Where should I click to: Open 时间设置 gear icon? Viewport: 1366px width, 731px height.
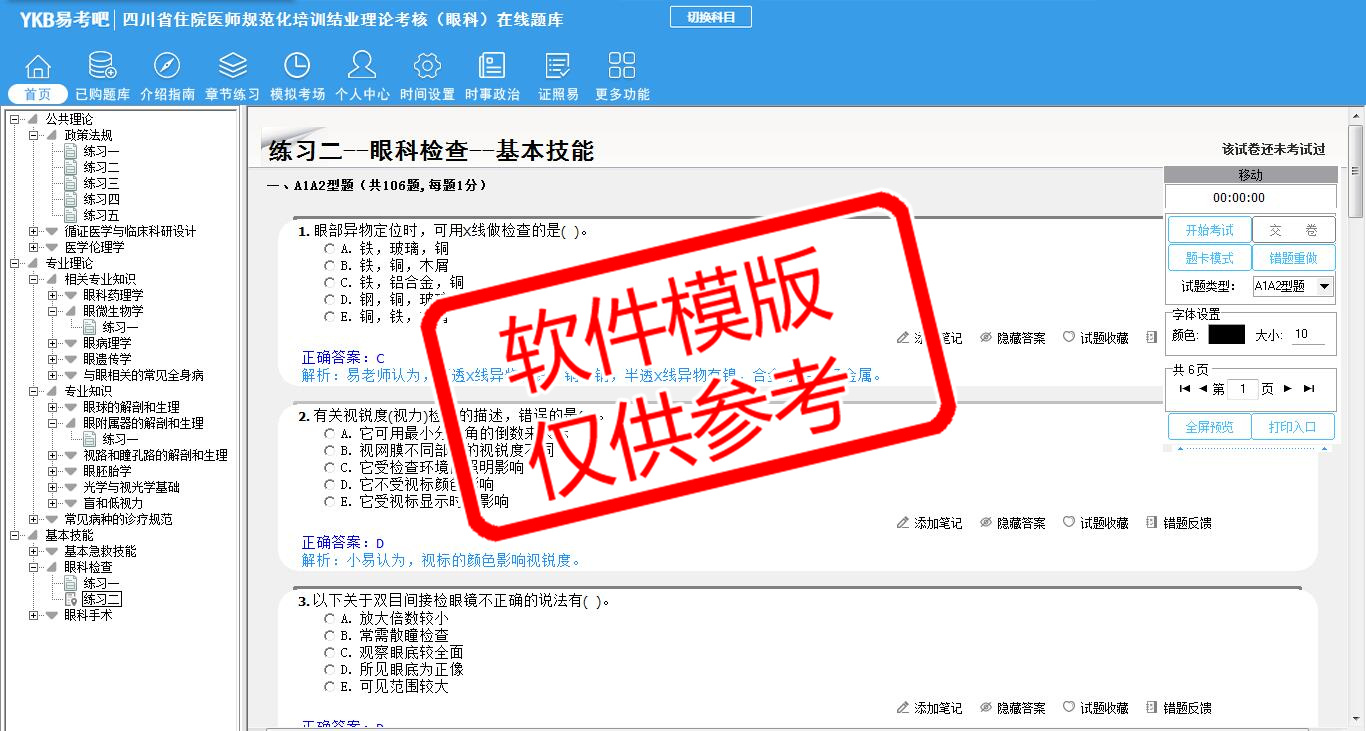click(427, 67)
